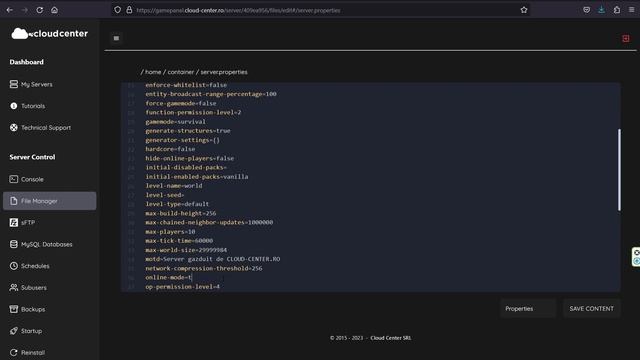Click the max-world-size=29999984 line
This screenshot has height=360, width=640.
pos(186,250)
